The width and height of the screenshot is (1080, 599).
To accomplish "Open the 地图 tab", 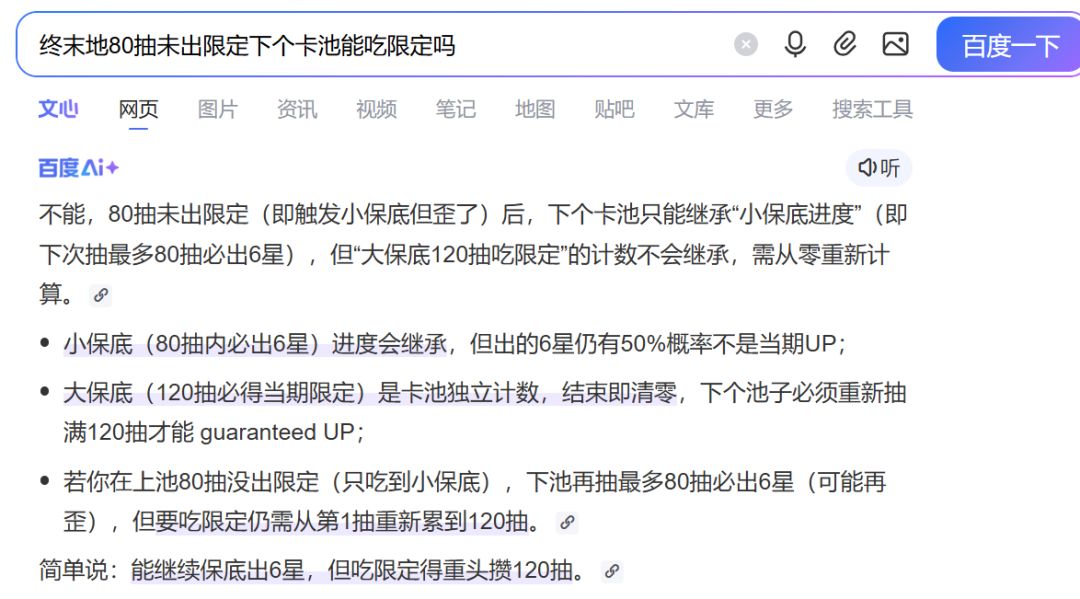I will (535, 109).
